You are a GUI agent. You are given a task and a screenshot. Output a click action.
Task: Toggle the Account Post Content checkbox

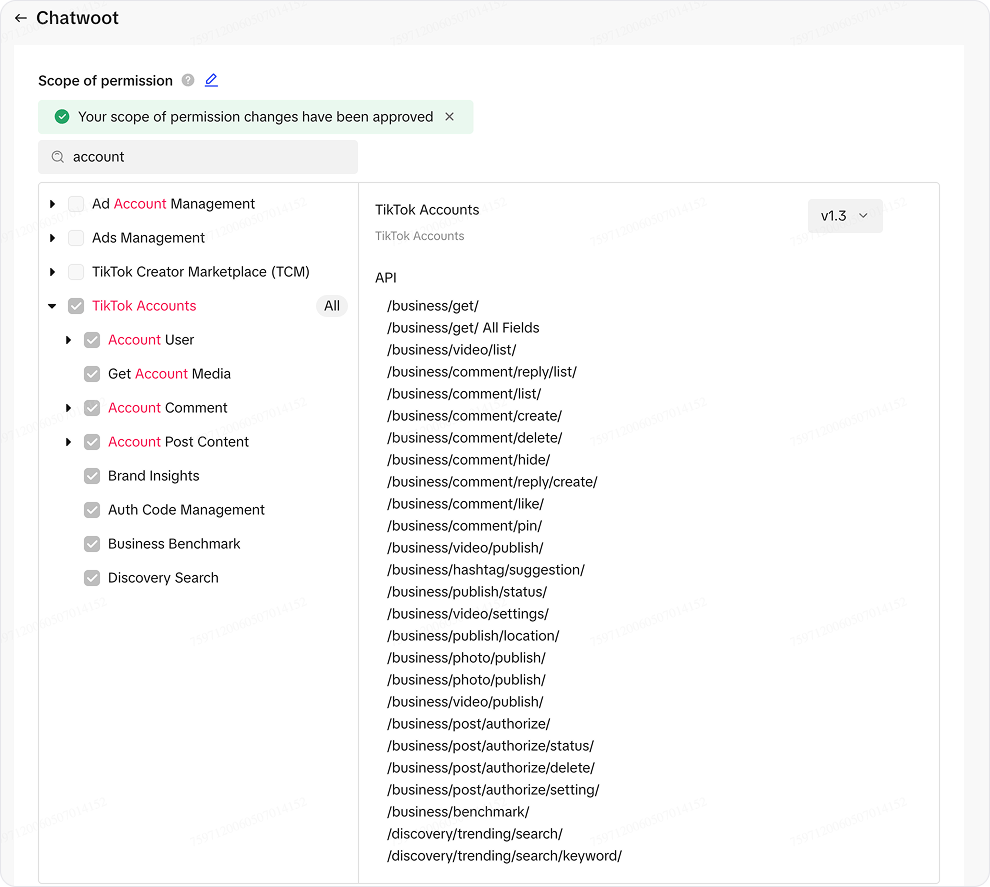click(92, 442)
